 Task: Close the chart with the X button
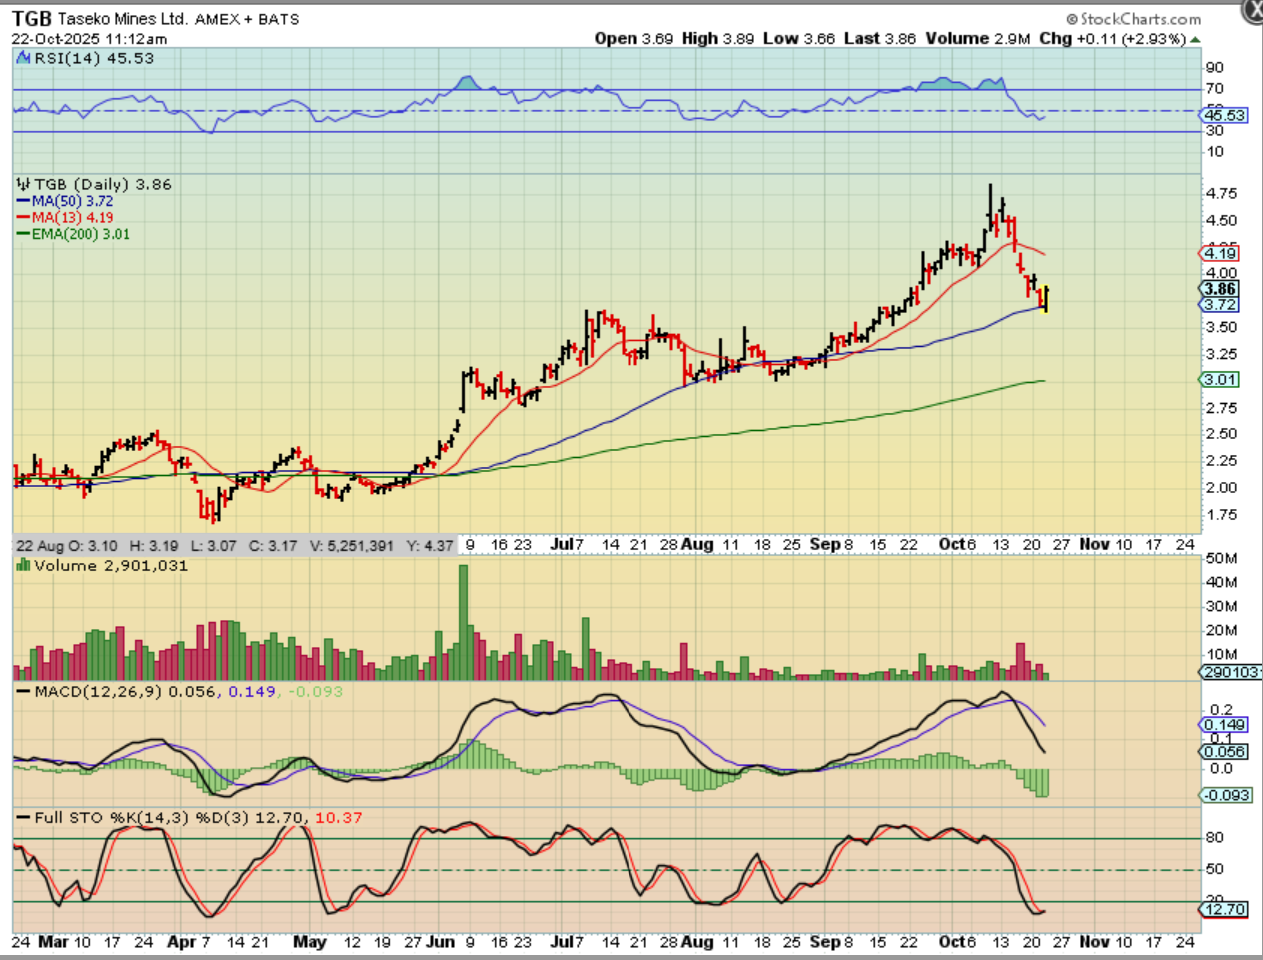coord(1253,9)
